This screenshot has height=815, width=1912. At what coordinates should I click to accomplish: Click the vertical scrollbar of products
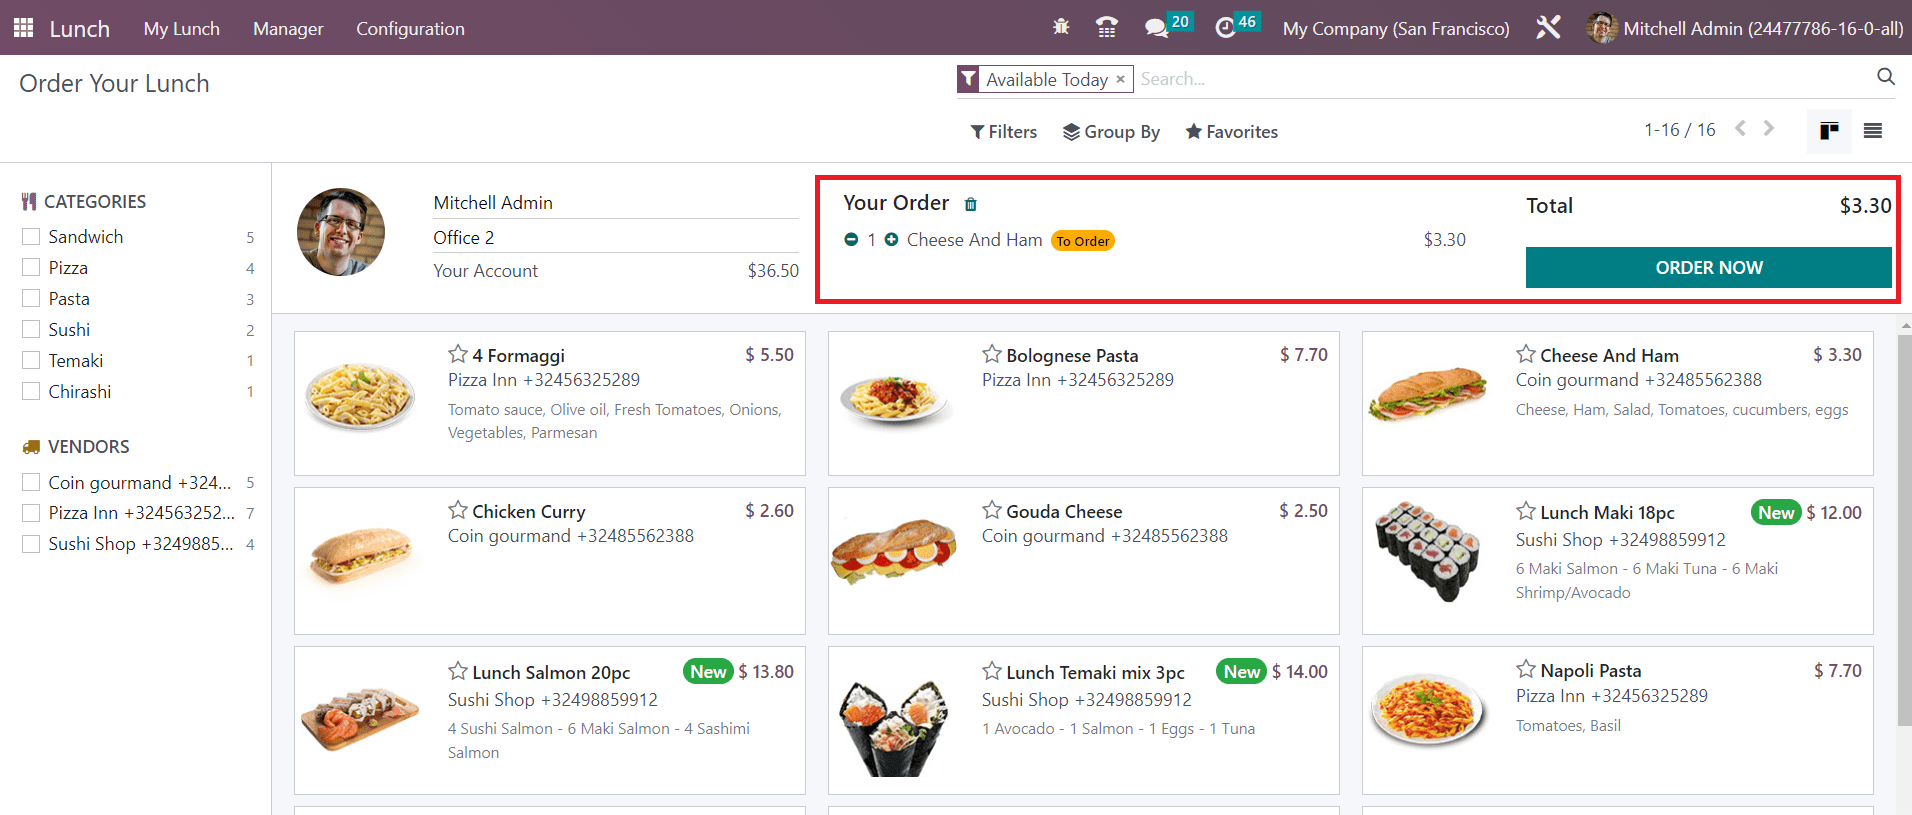click(x=1904, y=530)
